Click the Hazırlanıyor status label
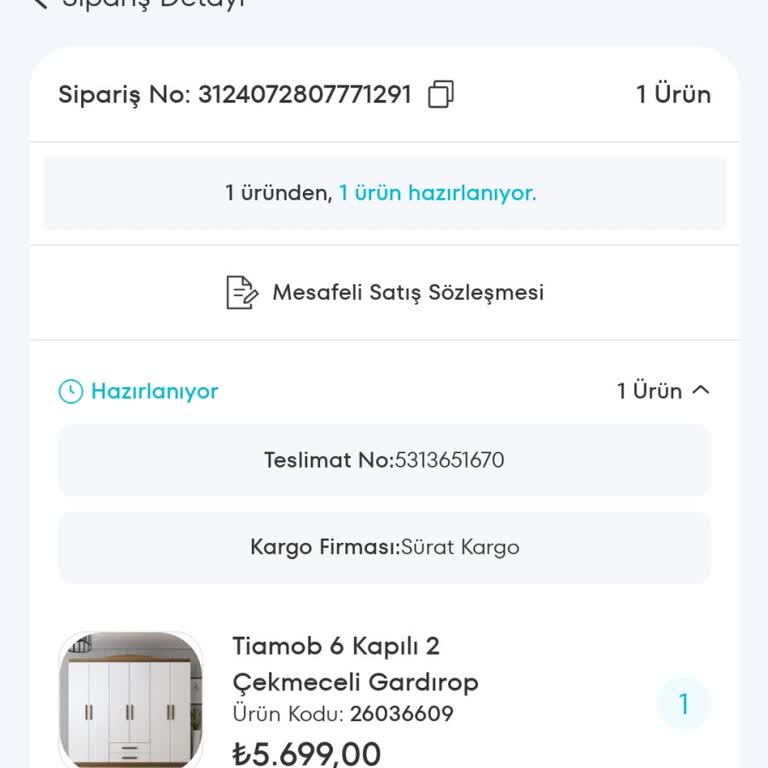 click(154, 391)
